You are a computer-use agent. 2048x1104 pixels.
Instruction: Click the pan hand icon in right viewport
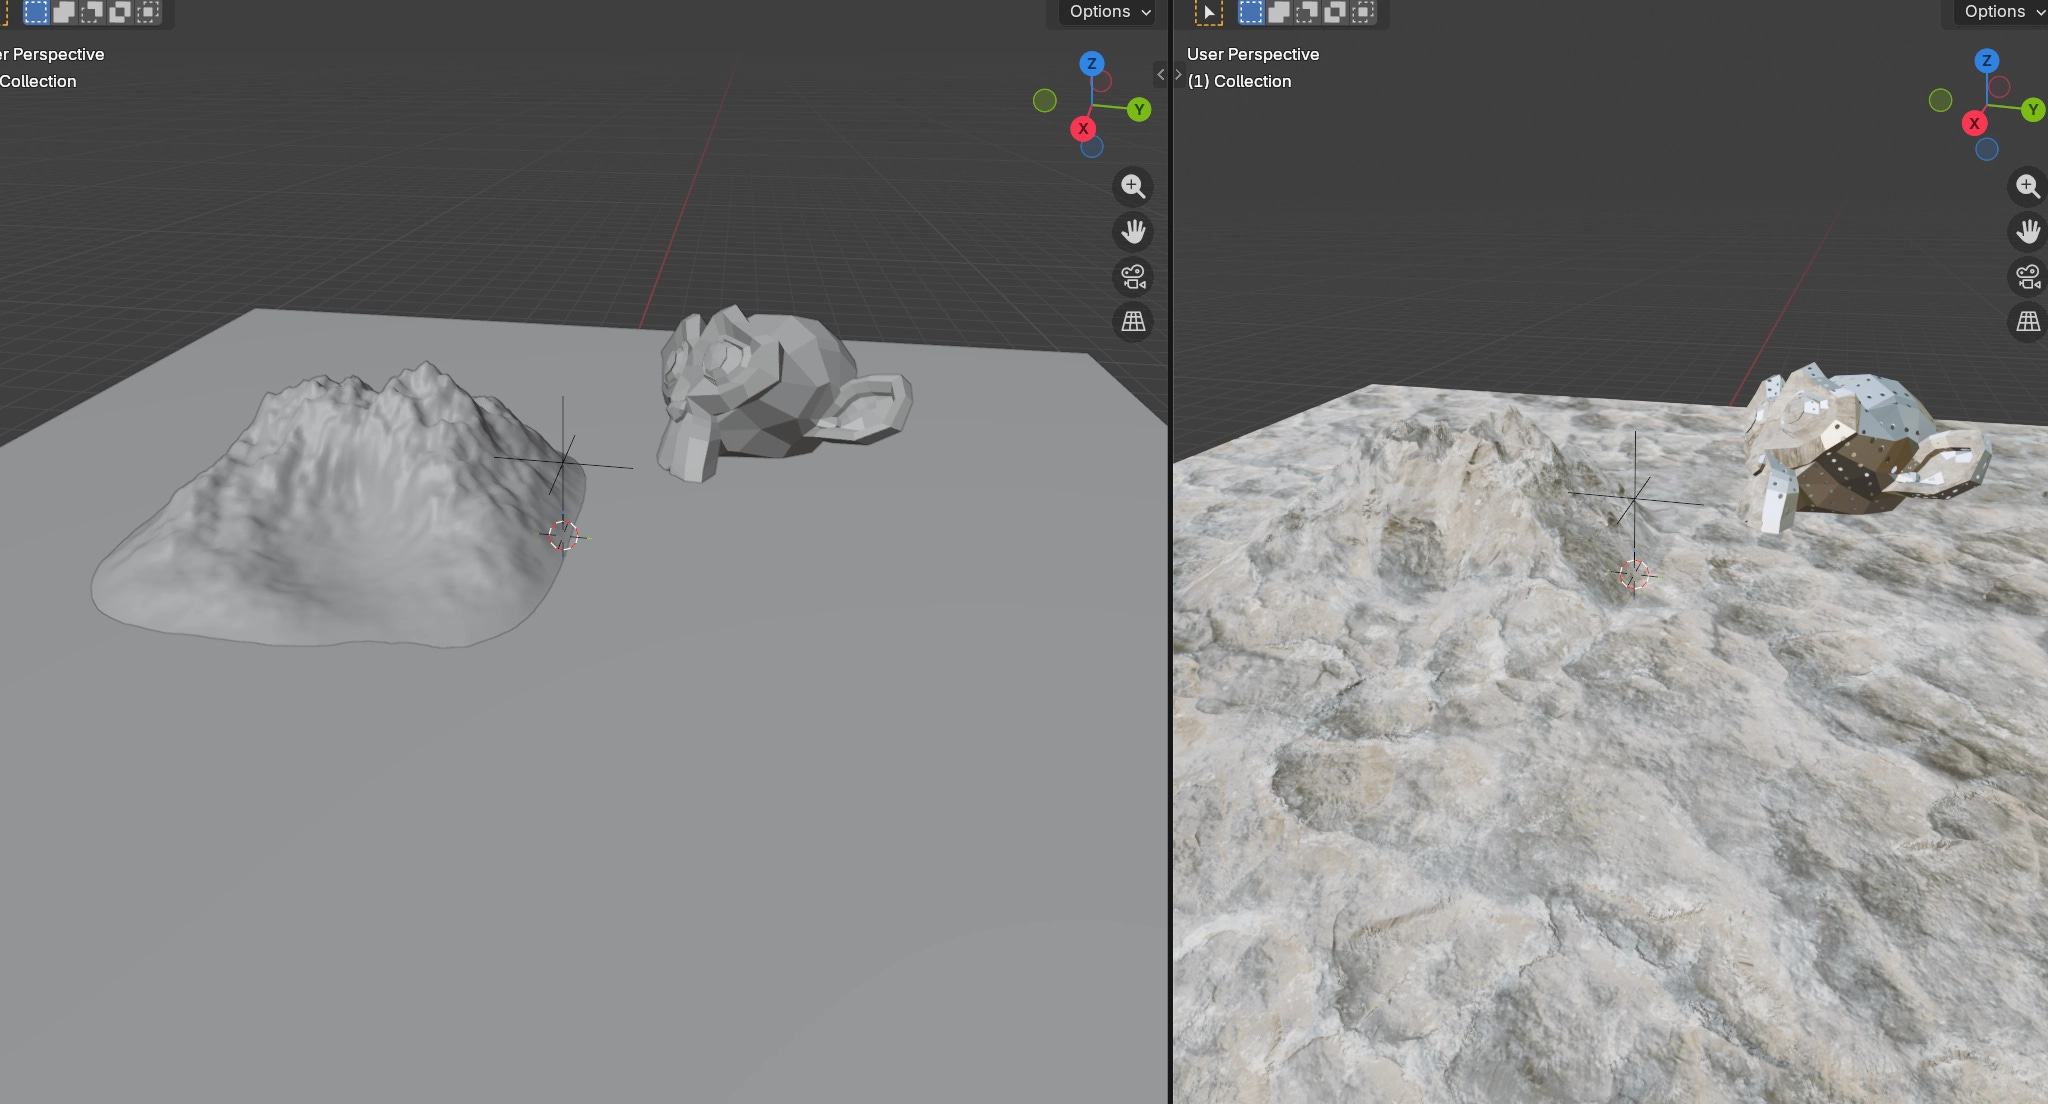pos(2027,232)
